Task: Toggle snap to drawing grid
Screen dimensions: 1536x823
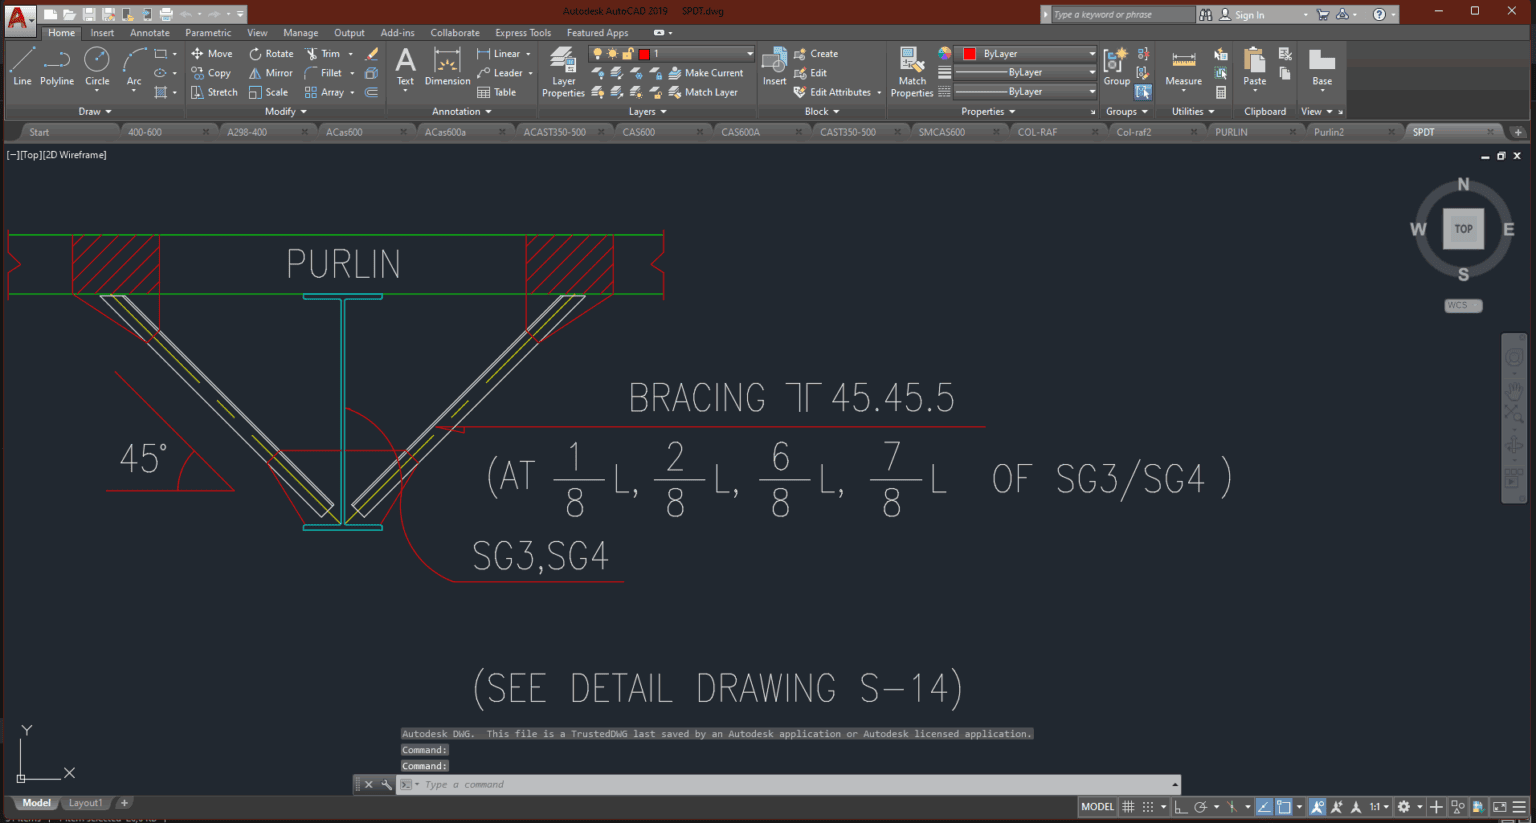Action: (x=1148, y=806)
